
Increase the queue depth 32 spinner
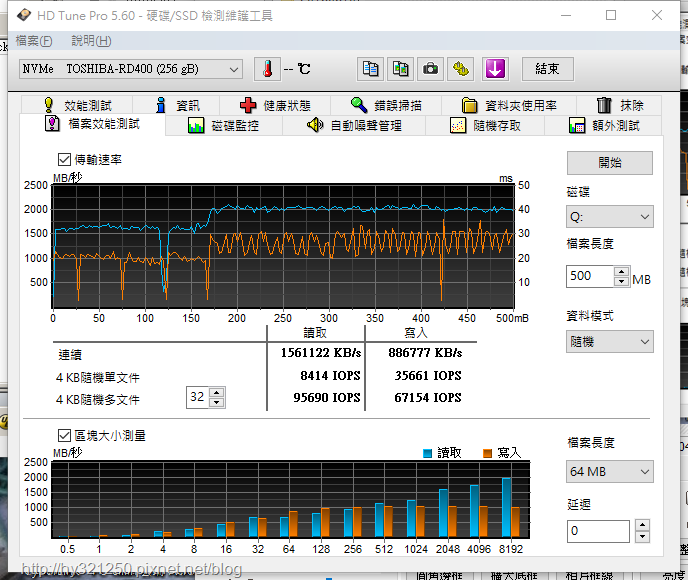217,392
